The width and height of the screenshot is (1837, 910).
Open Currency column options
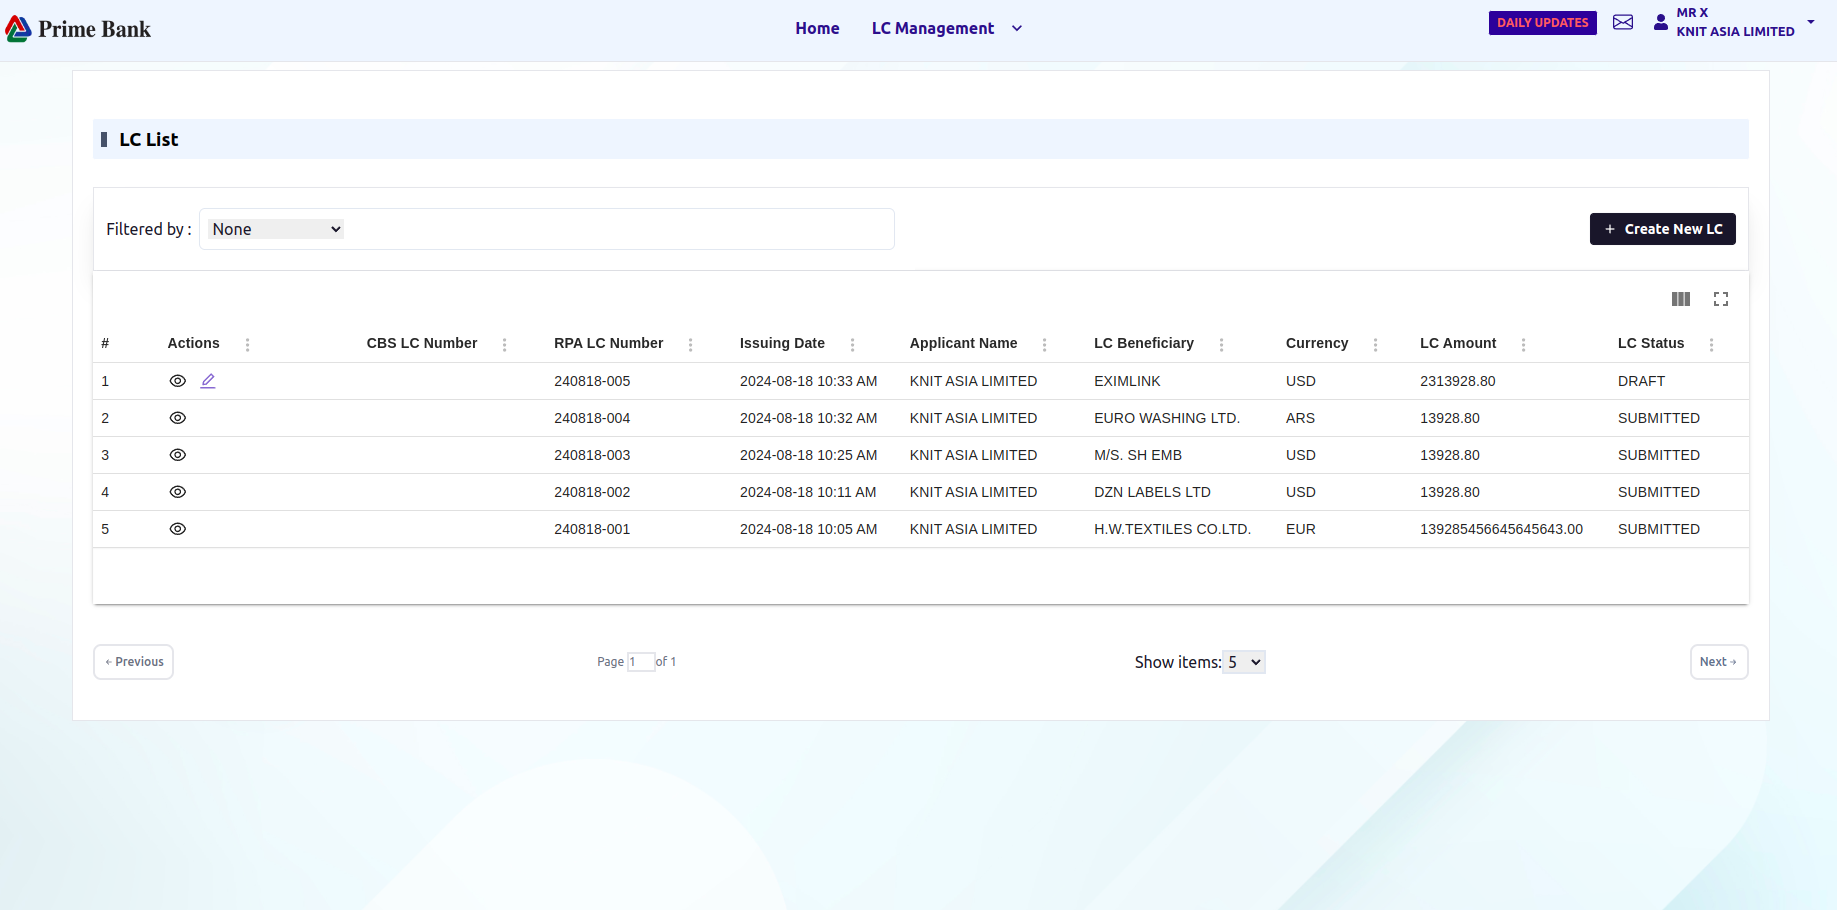coord(1375,344)
